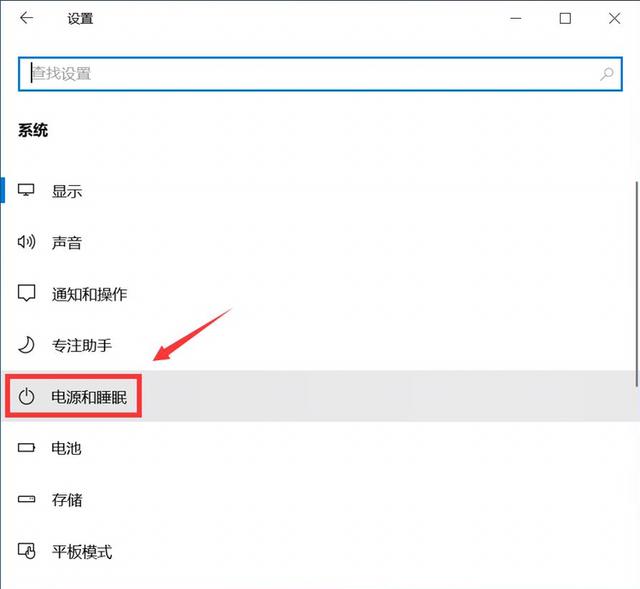Screen dimensions: 640x589
Task: Open the 显示 settings page
Action: coord(320,191)
